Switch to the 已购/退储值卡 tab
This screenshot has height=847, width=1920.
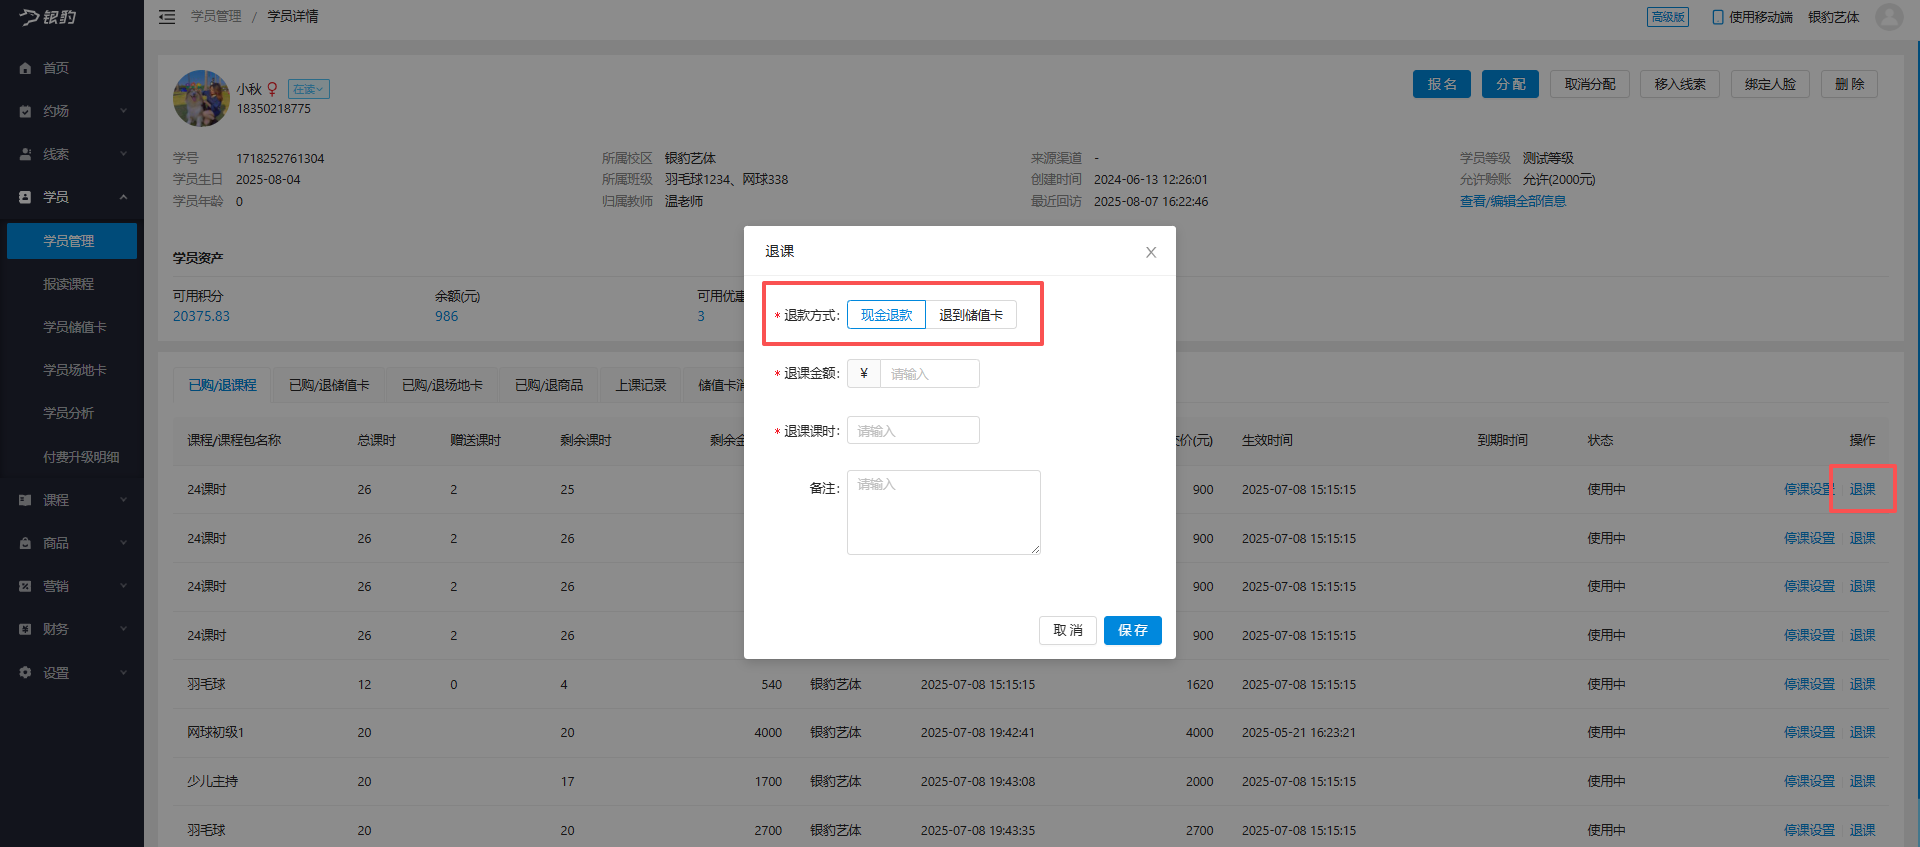(x=329, y=385)
